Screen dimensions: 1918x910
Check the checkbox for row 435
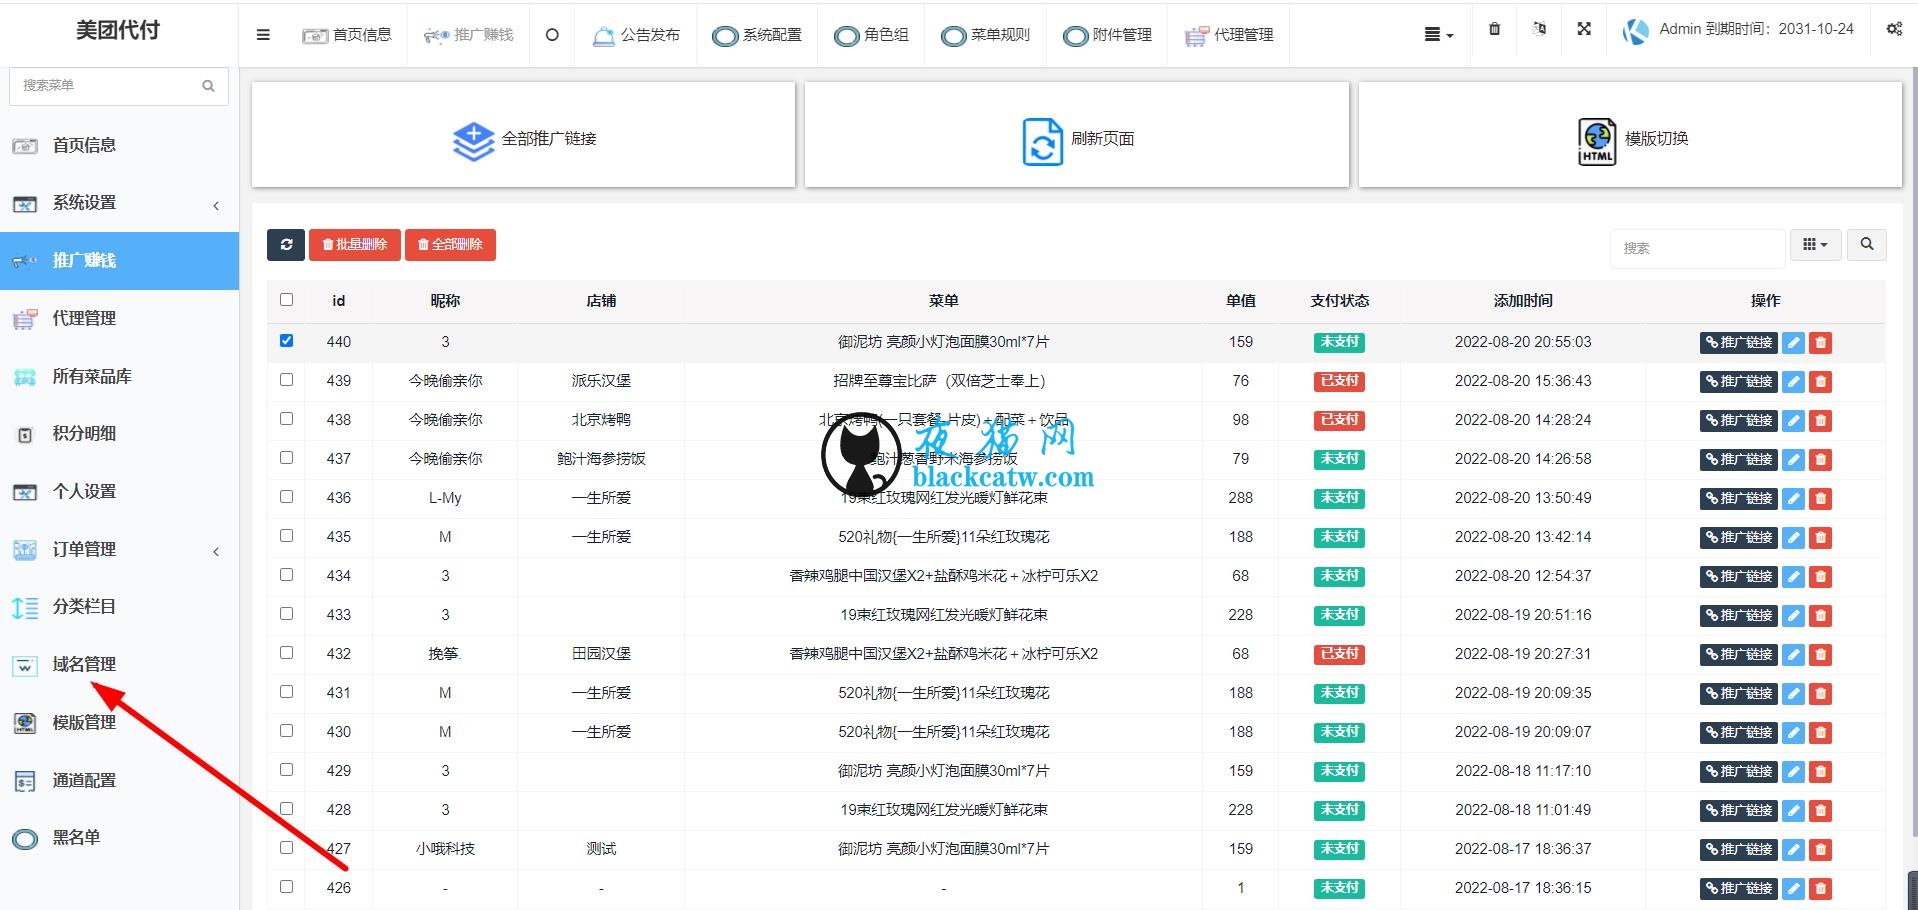[287, 536]
